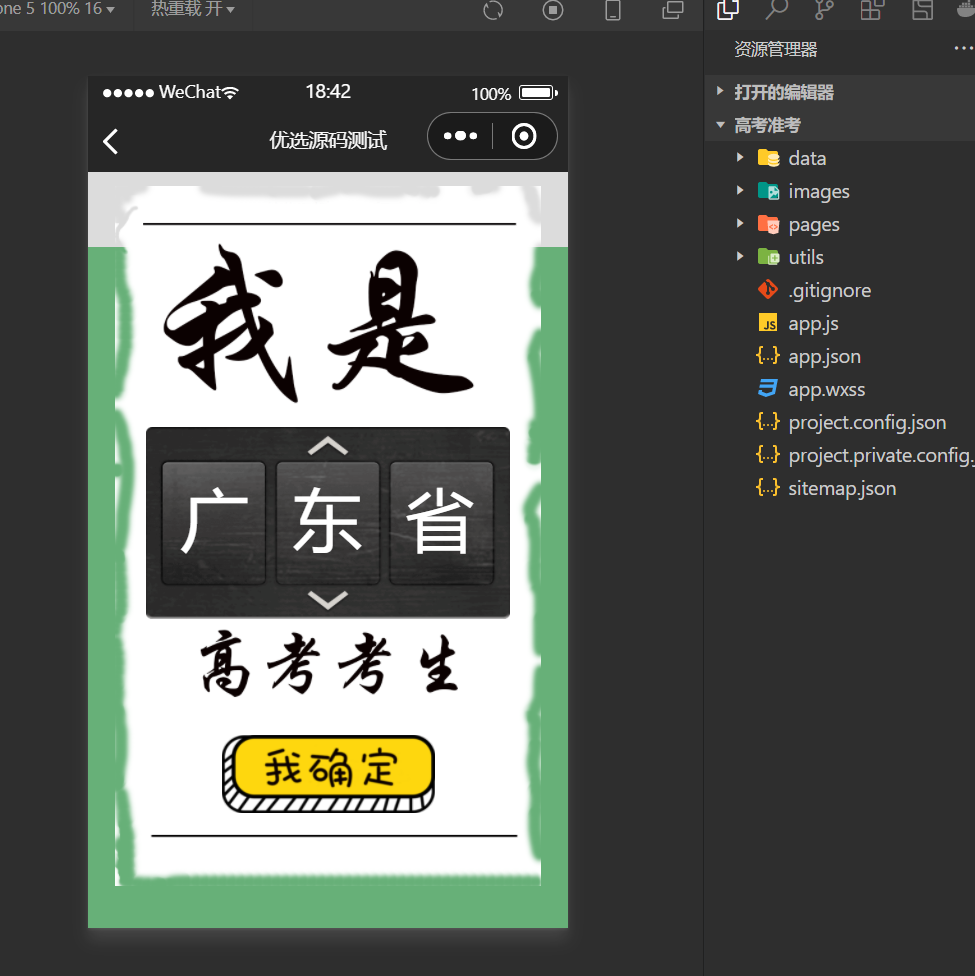
Task: Open the hot reload 热重载 dropdown
Action: pyautogui.click(x=192, y=9)
